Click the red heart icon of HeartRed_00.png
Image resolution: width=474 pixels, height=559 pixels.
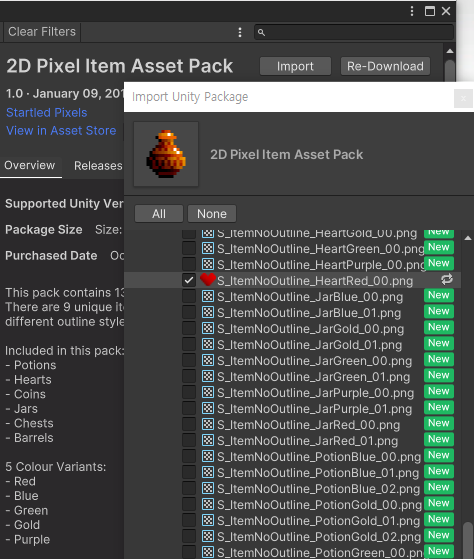click(x=207, y=280)
